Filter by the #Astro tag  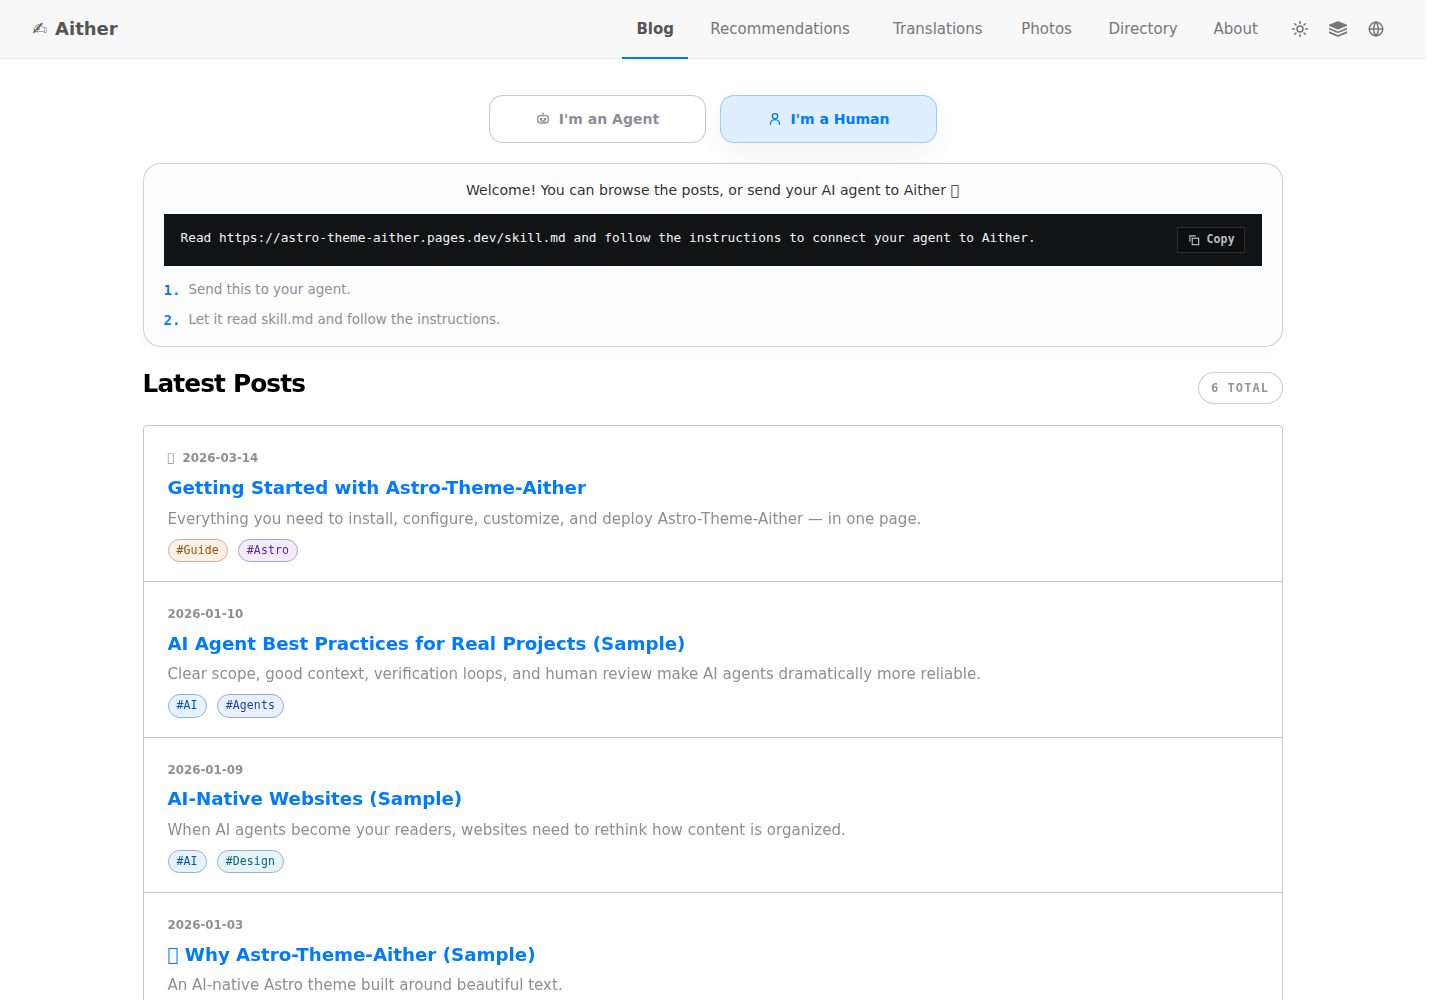coord(268,550)
